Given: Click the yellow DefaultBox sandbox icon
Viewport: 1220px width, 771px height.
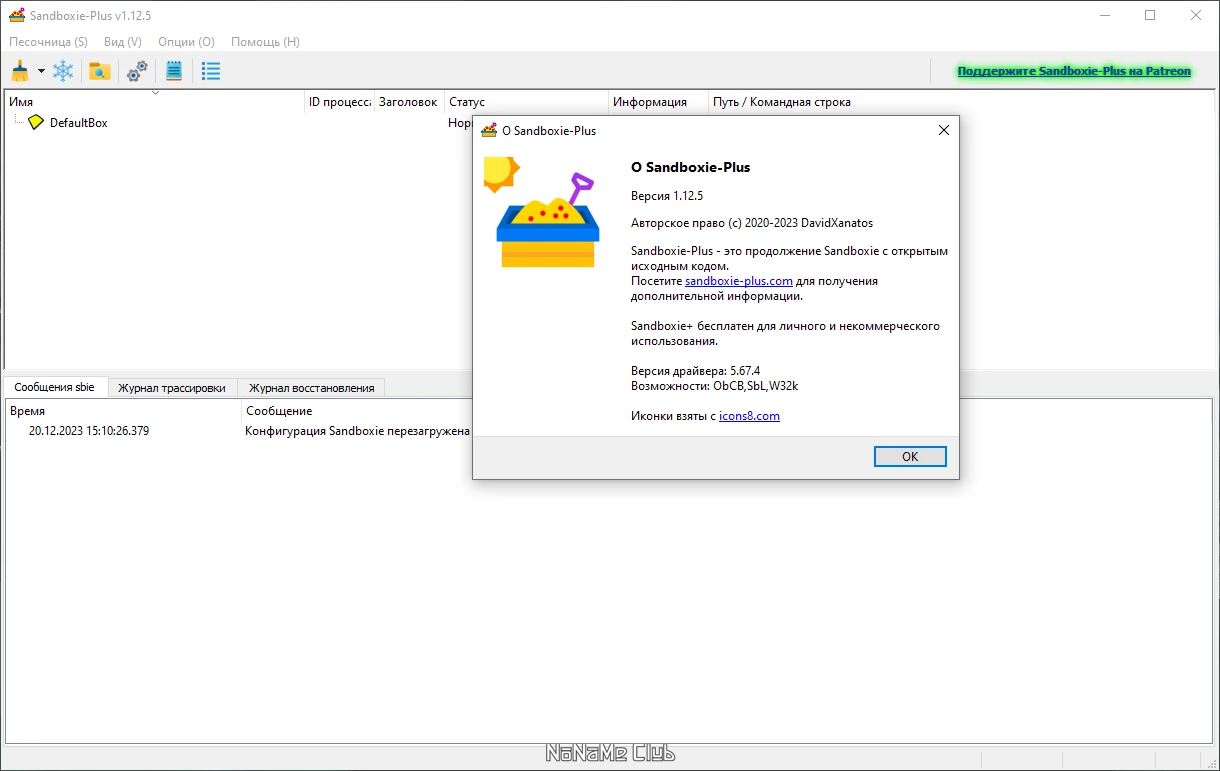Looking at the screenshot, I should [x=36, y=122].
